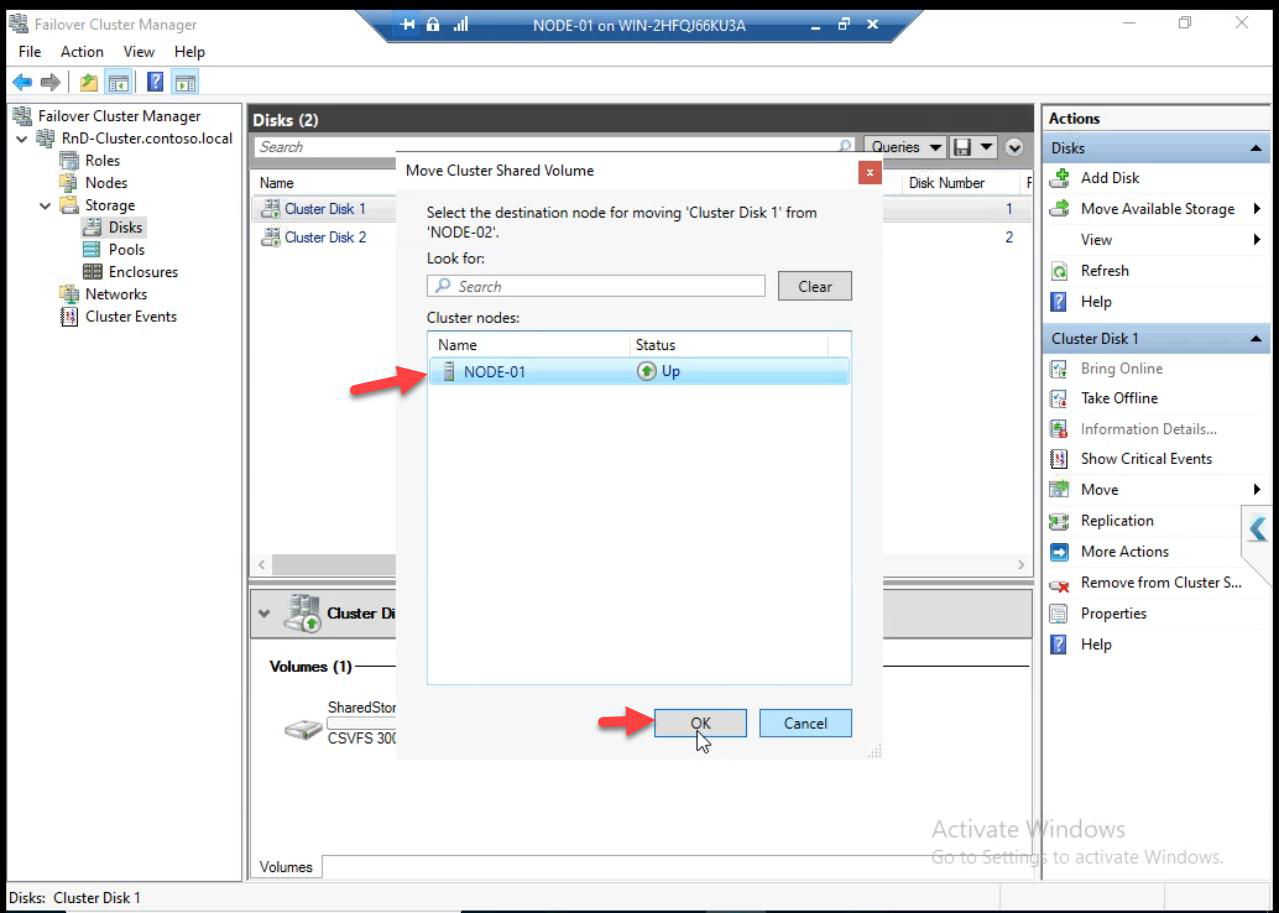Expand the View submenu arrow in Actions
This screenshot has width=1279, height=913.
click(1257, 240)
